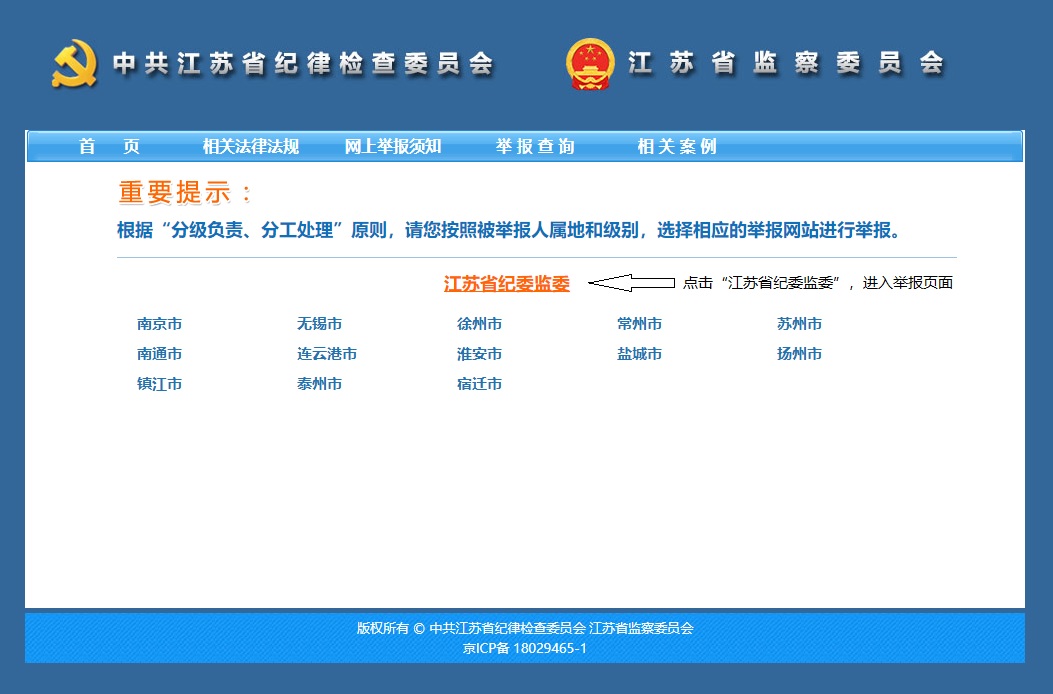Click the 淮安市 link
The image size is (1053, 694).
[x=479, y=354]
